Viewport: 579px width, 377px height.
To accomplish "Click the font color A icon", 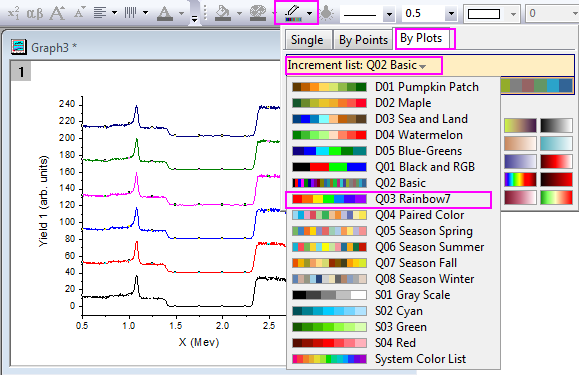I will click(x=165, y=14).
